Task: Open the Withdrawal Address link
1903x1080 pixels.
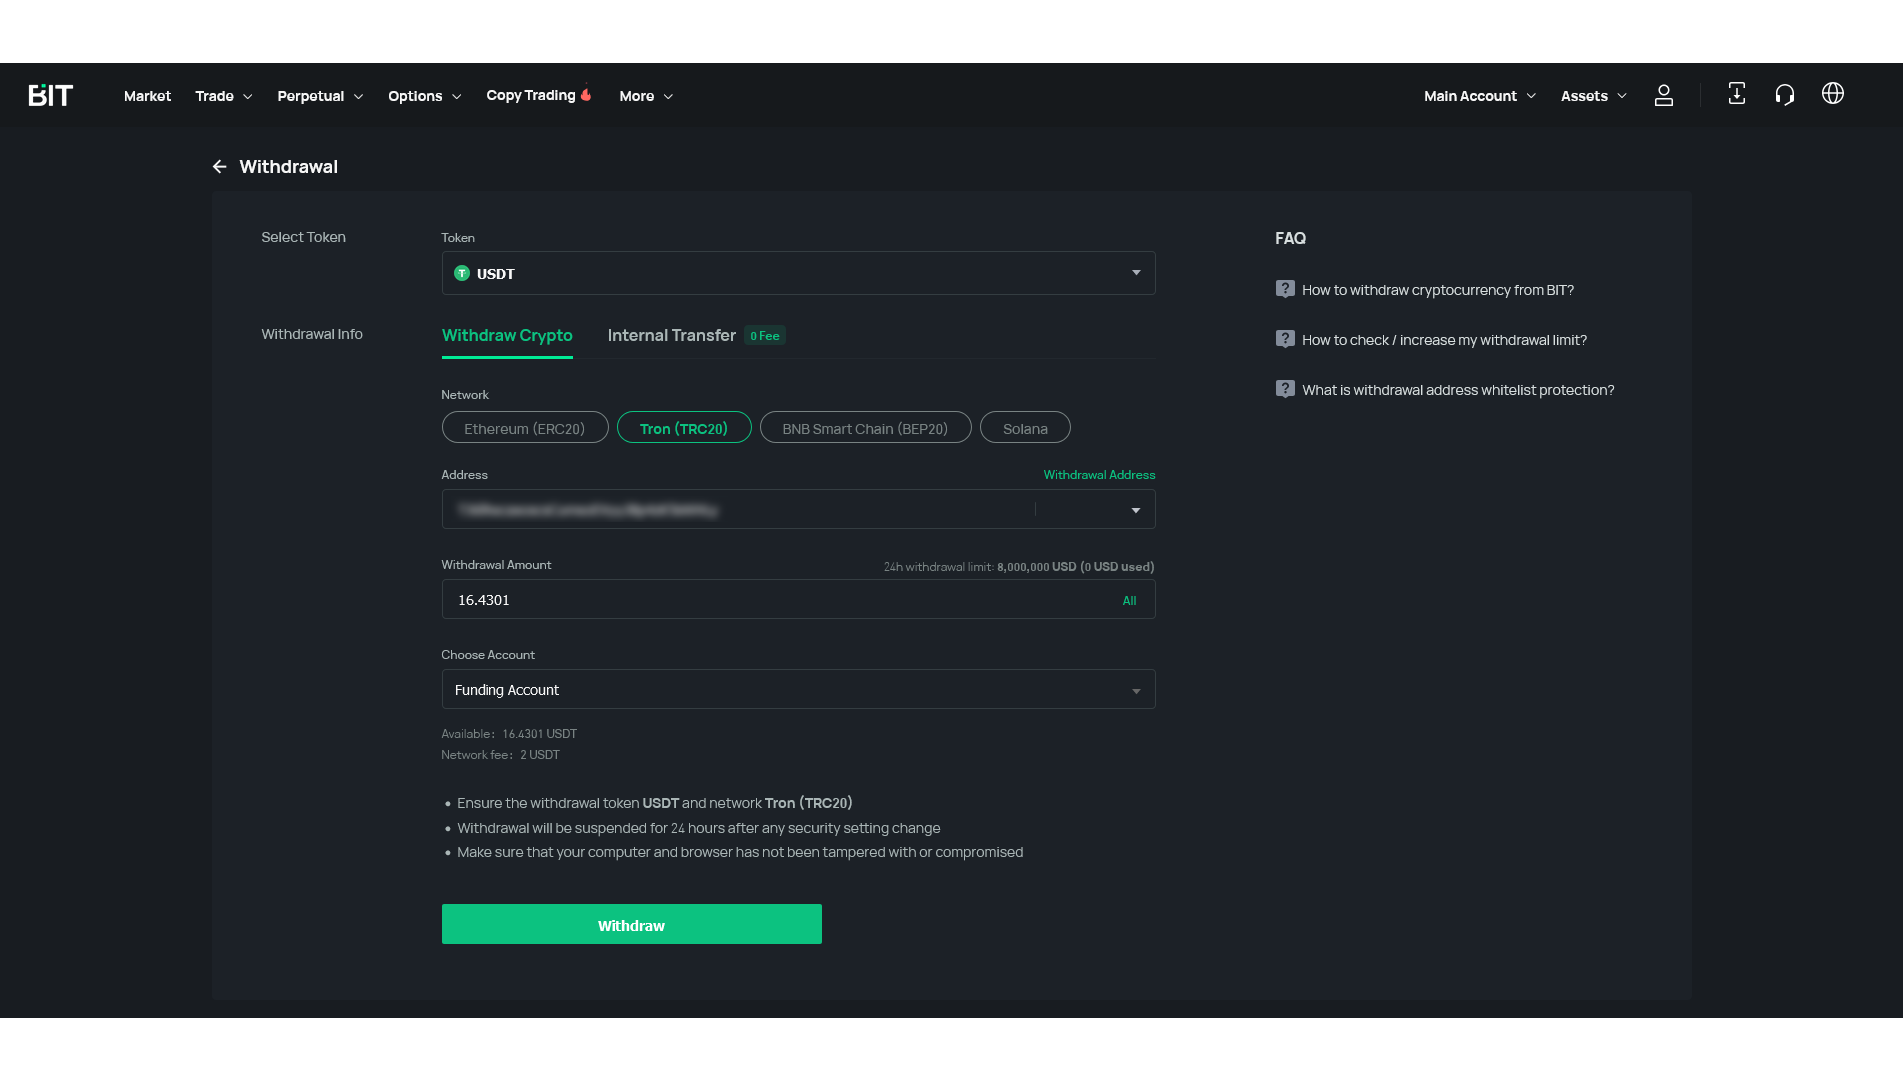Action: pos(1099,475)
